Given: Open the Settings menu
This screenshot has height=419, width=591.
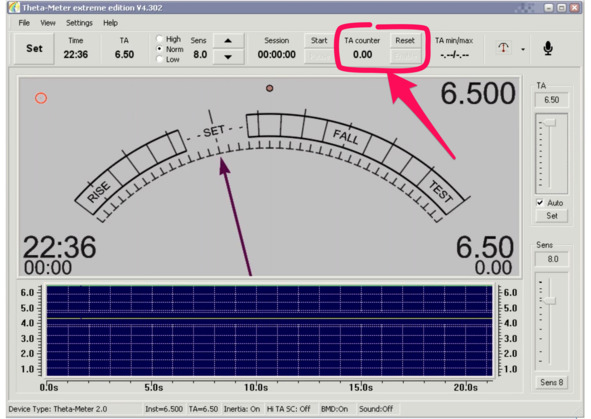Looking at the screenshot, I should pos(79,23).
